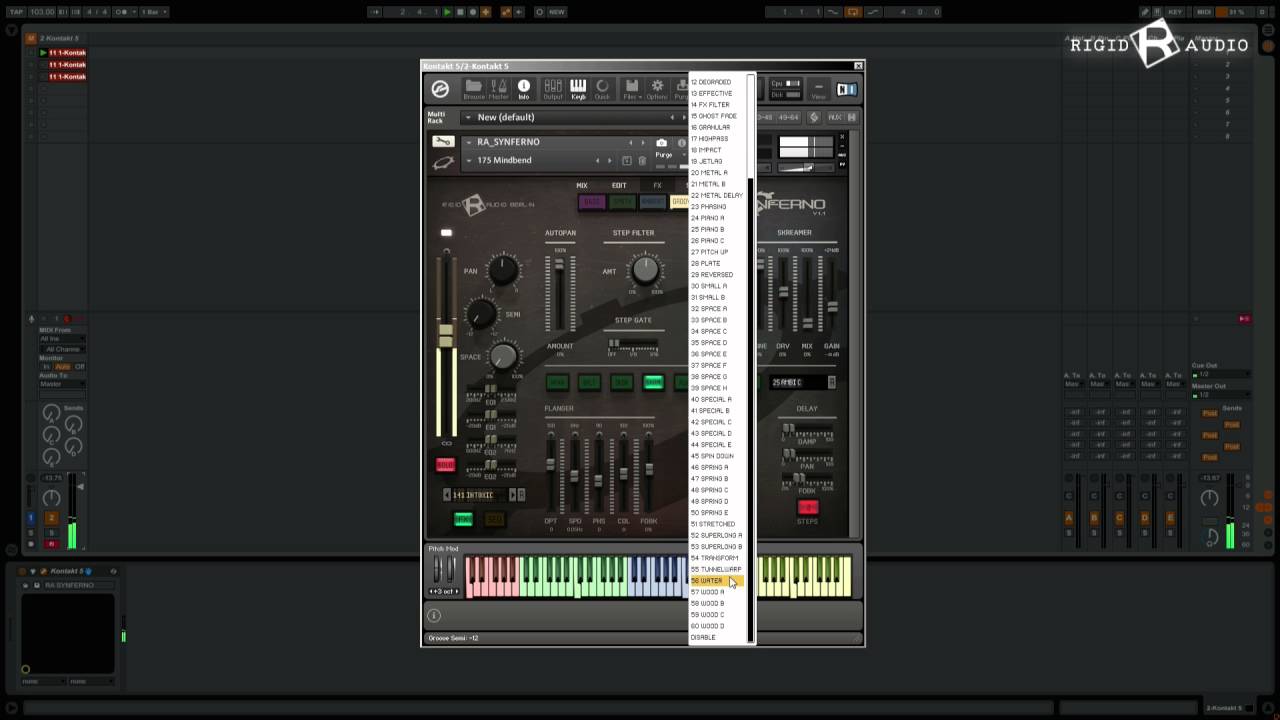Click the Ableton play button
This screenshot has width=1280, height=720.
(447, 12)
